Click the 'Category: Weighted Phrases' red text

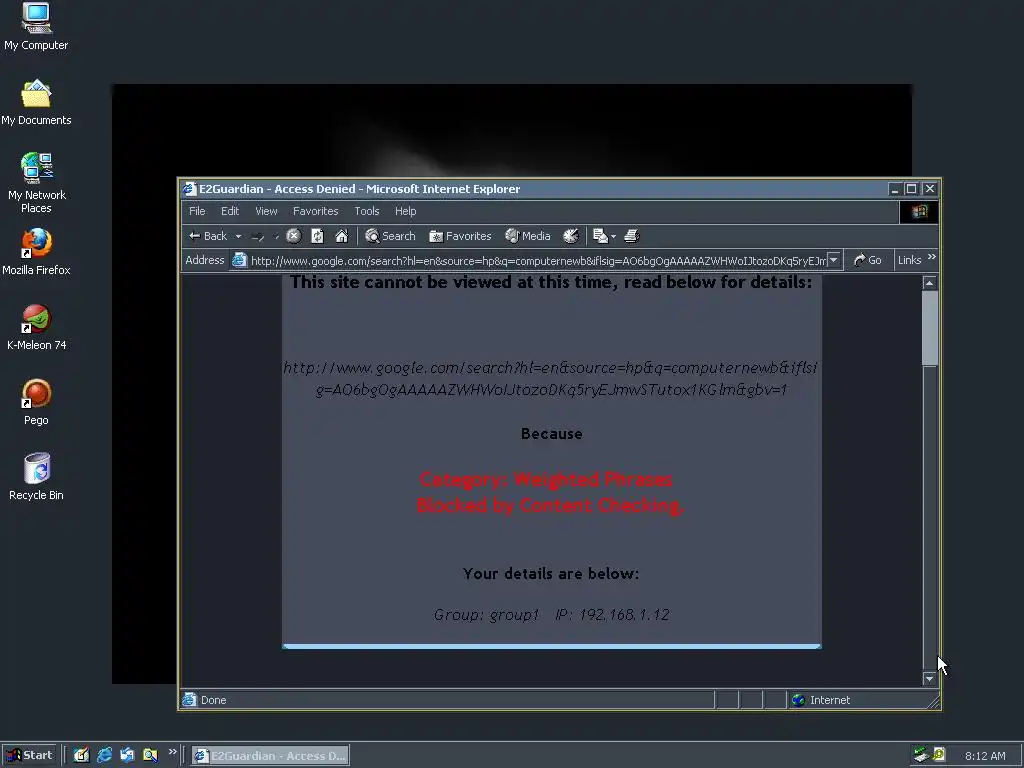[546, 479]
